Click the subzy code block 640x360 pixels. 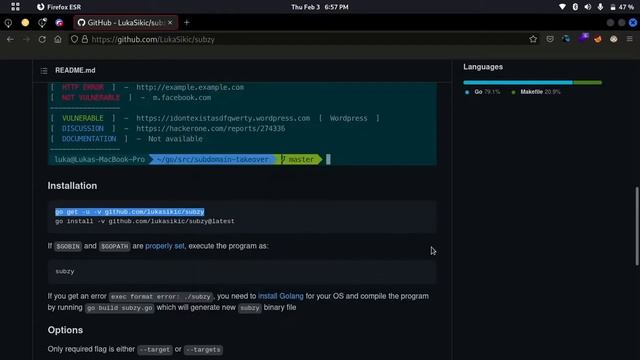point(242,271)
